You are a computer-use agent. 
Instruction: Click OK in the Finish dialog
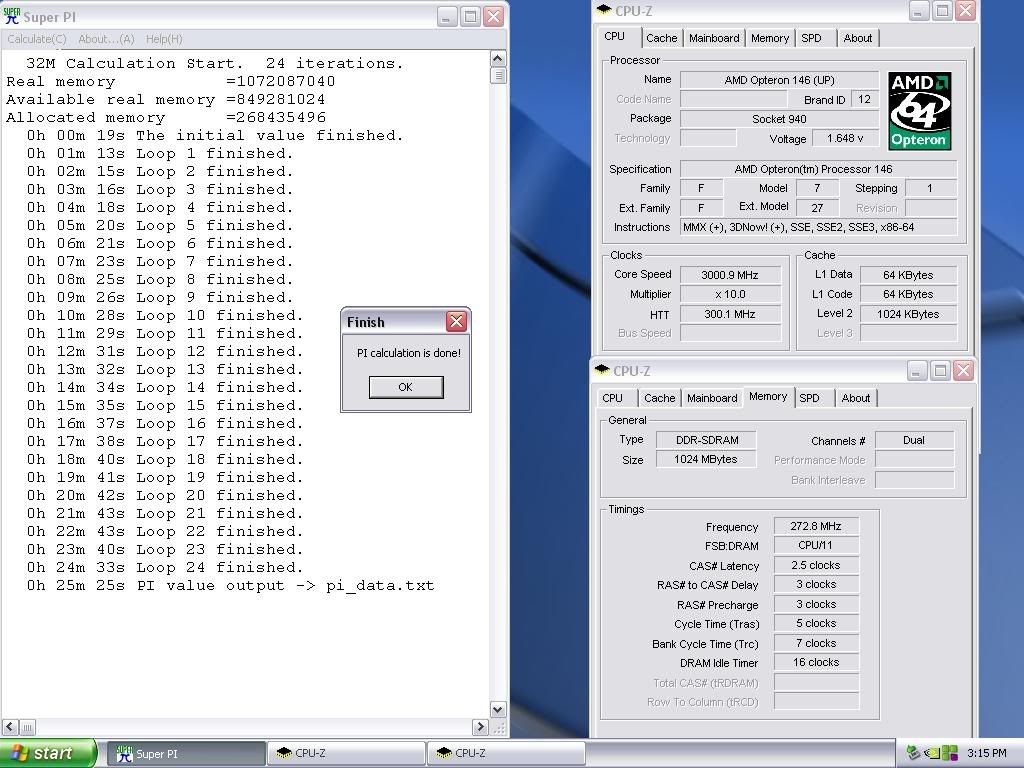pos(405,387)
